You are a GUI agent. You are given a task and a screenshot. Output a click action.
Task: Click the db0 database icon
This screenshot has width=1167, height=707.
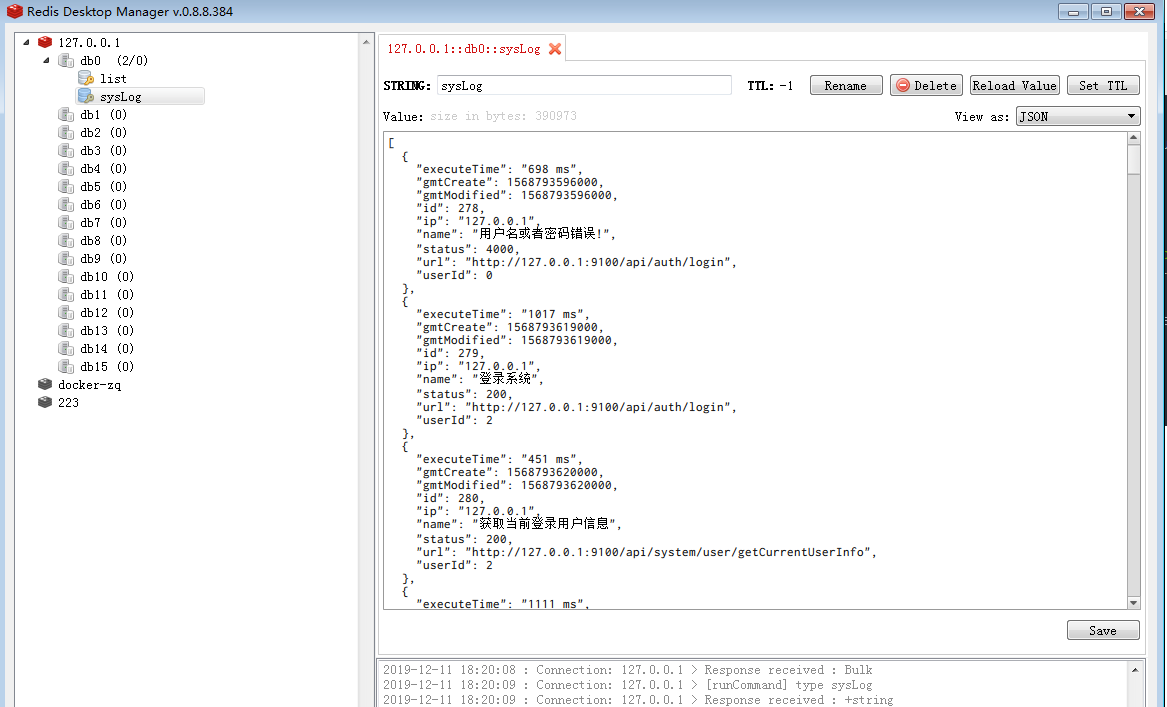66,60
